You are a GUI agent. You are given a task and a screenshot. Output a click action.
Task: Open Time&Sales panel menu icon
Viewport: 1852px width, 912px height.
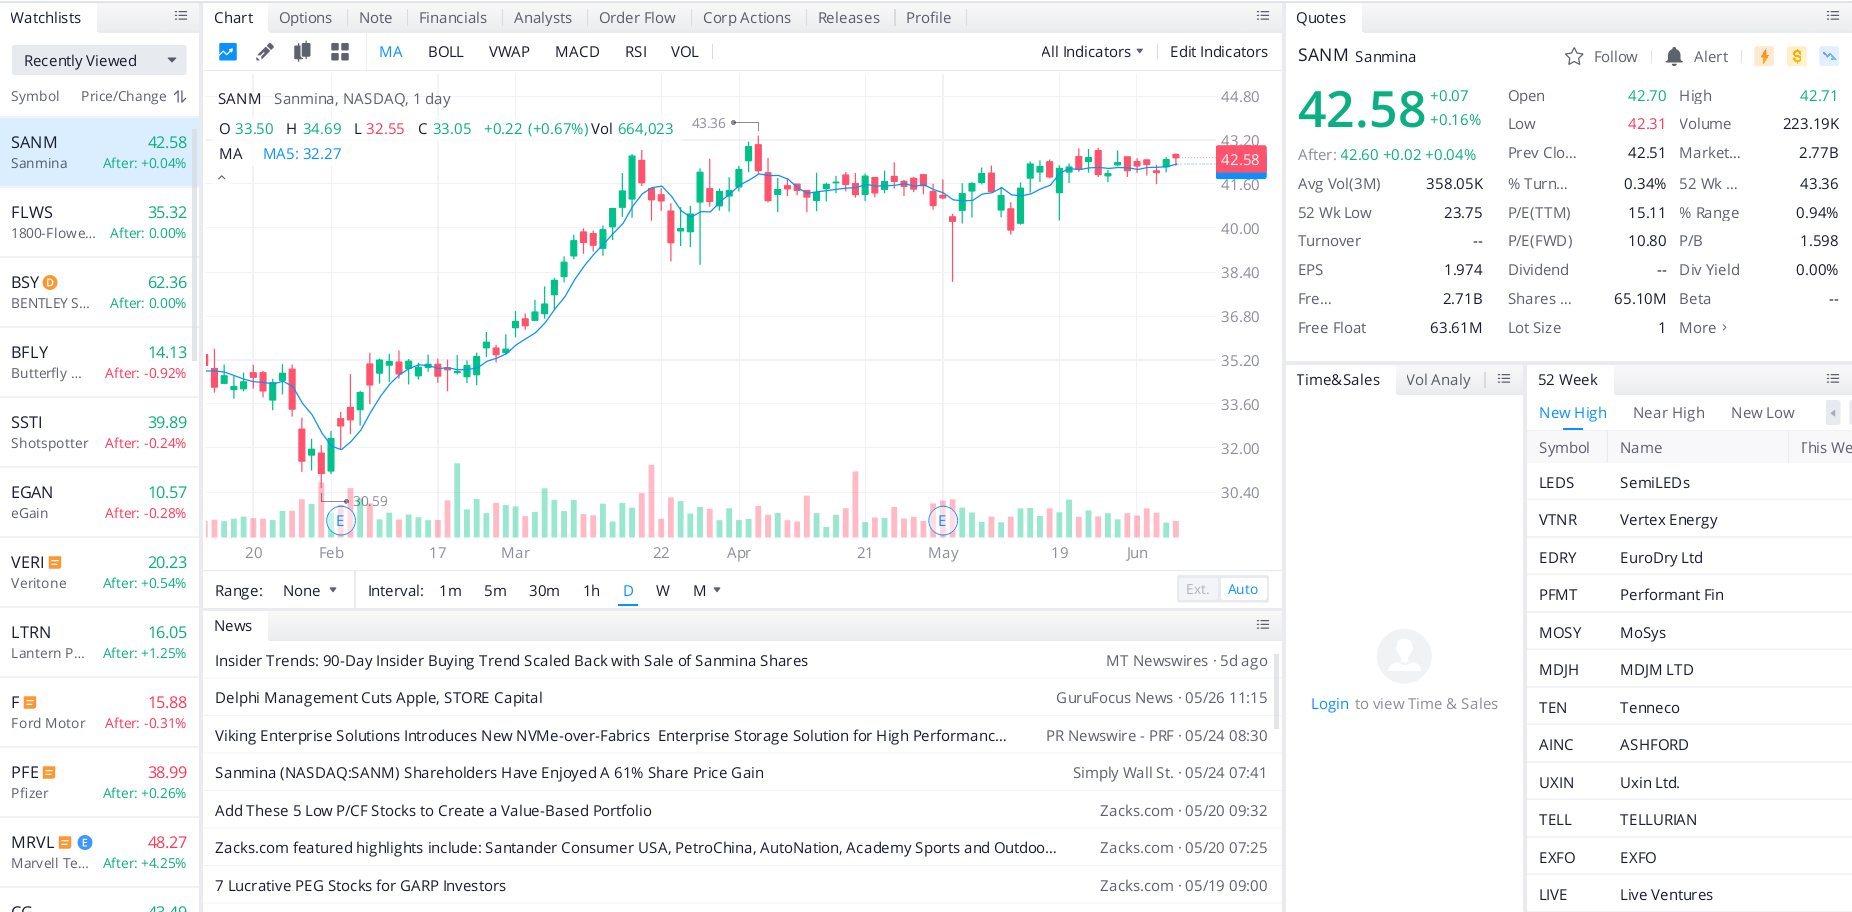coord(1504,379)
